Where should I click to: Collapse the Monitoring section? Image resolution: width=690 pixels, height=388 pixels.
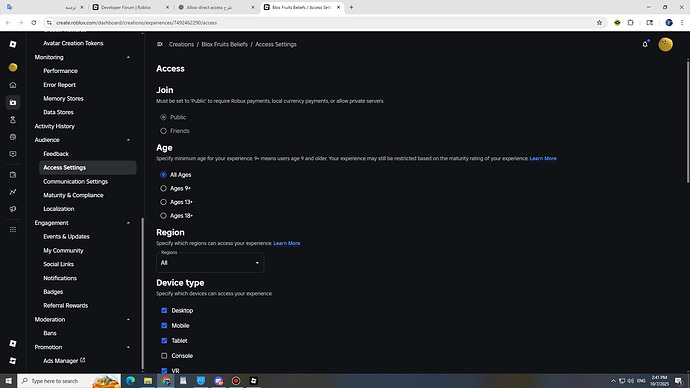(x=128, y=57)
